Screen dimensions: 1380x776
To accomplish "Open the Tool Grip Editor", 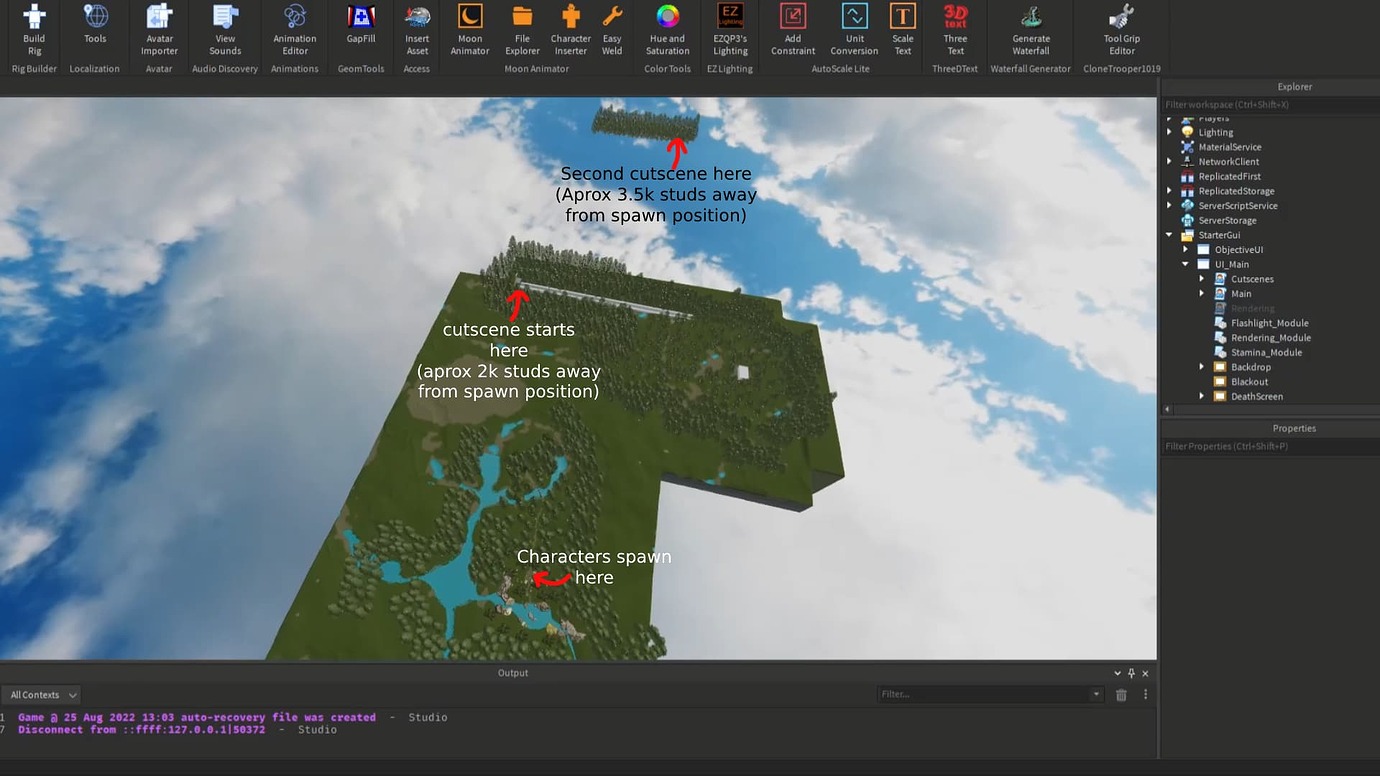I will [x=1122, y=30].
